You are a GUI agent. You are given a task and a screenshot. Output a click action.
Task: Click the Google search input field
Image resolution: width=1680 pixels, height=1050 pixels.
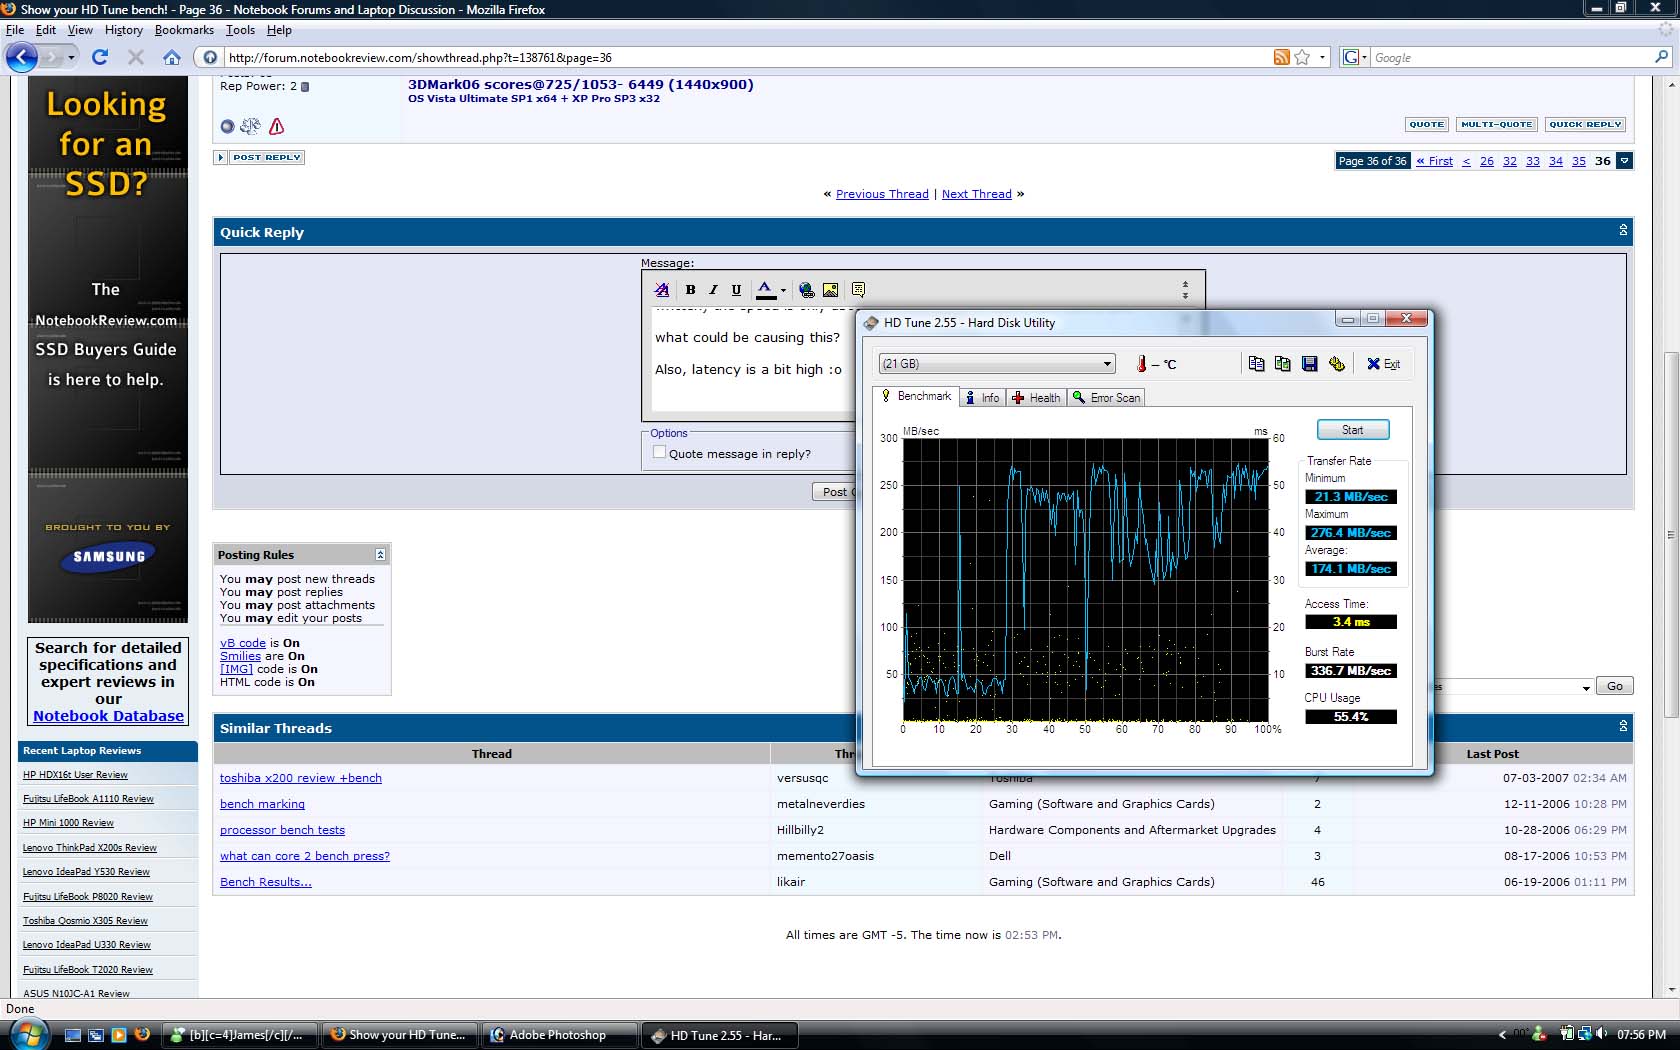pos(1512,57)
